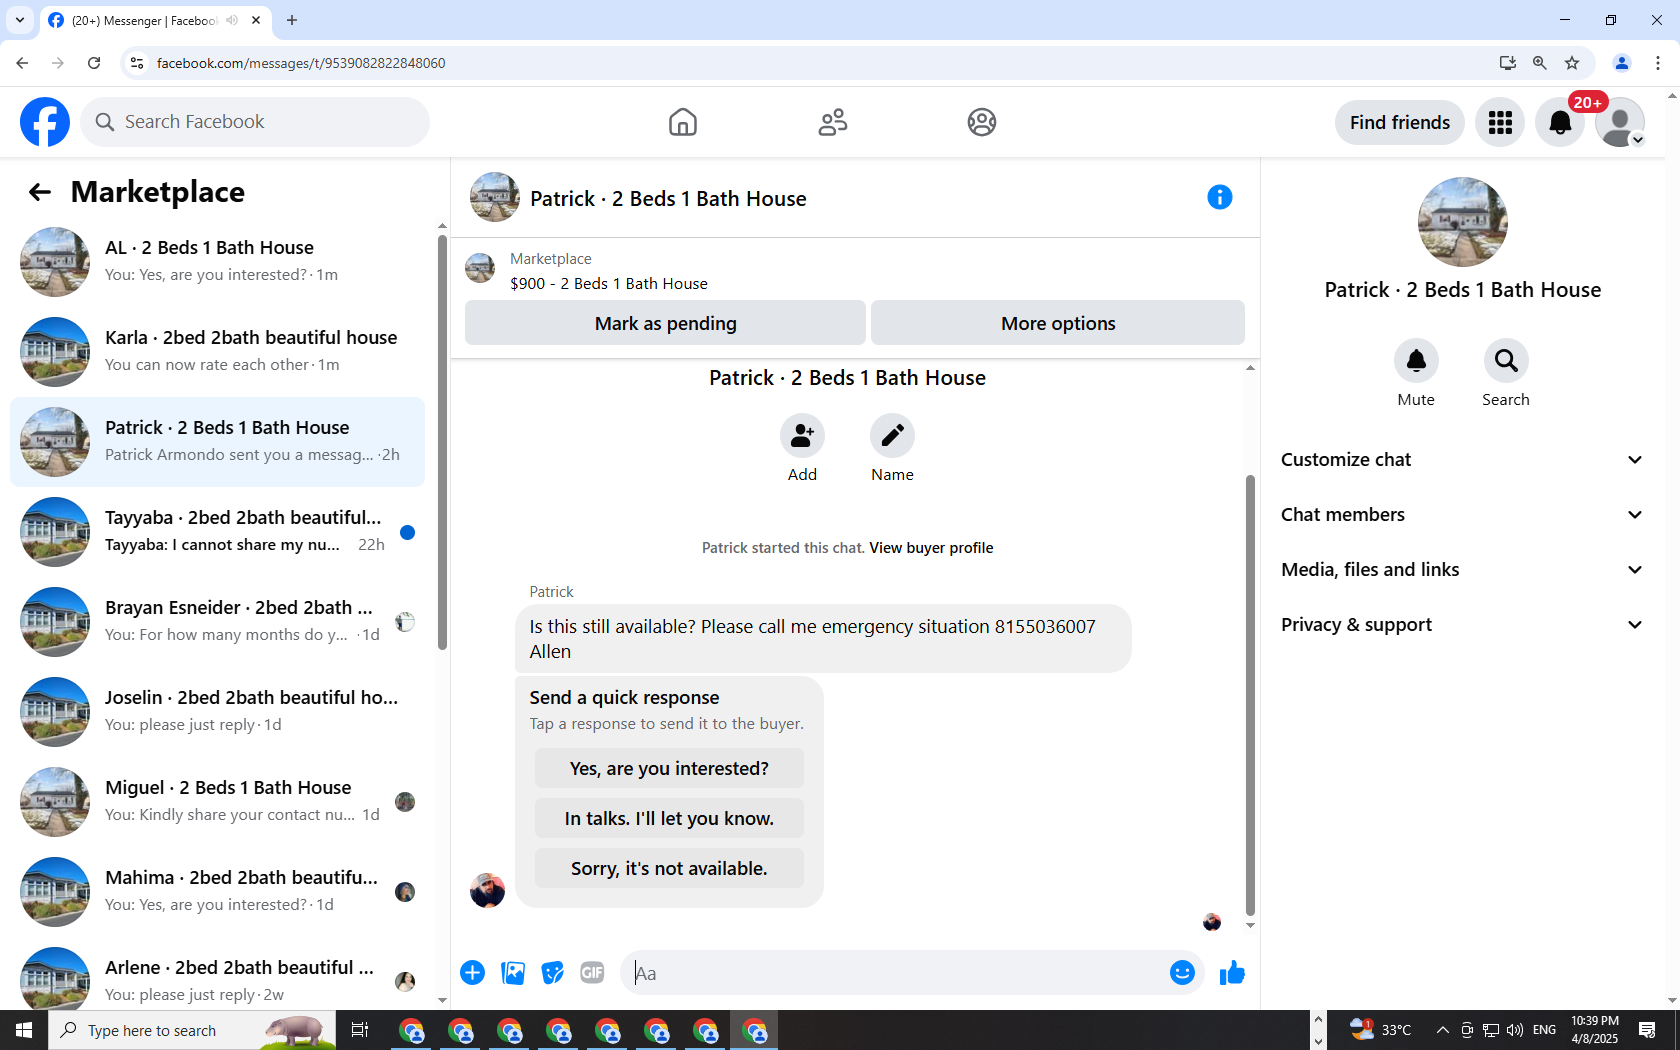Open Task View on the taskbar

360,1030
